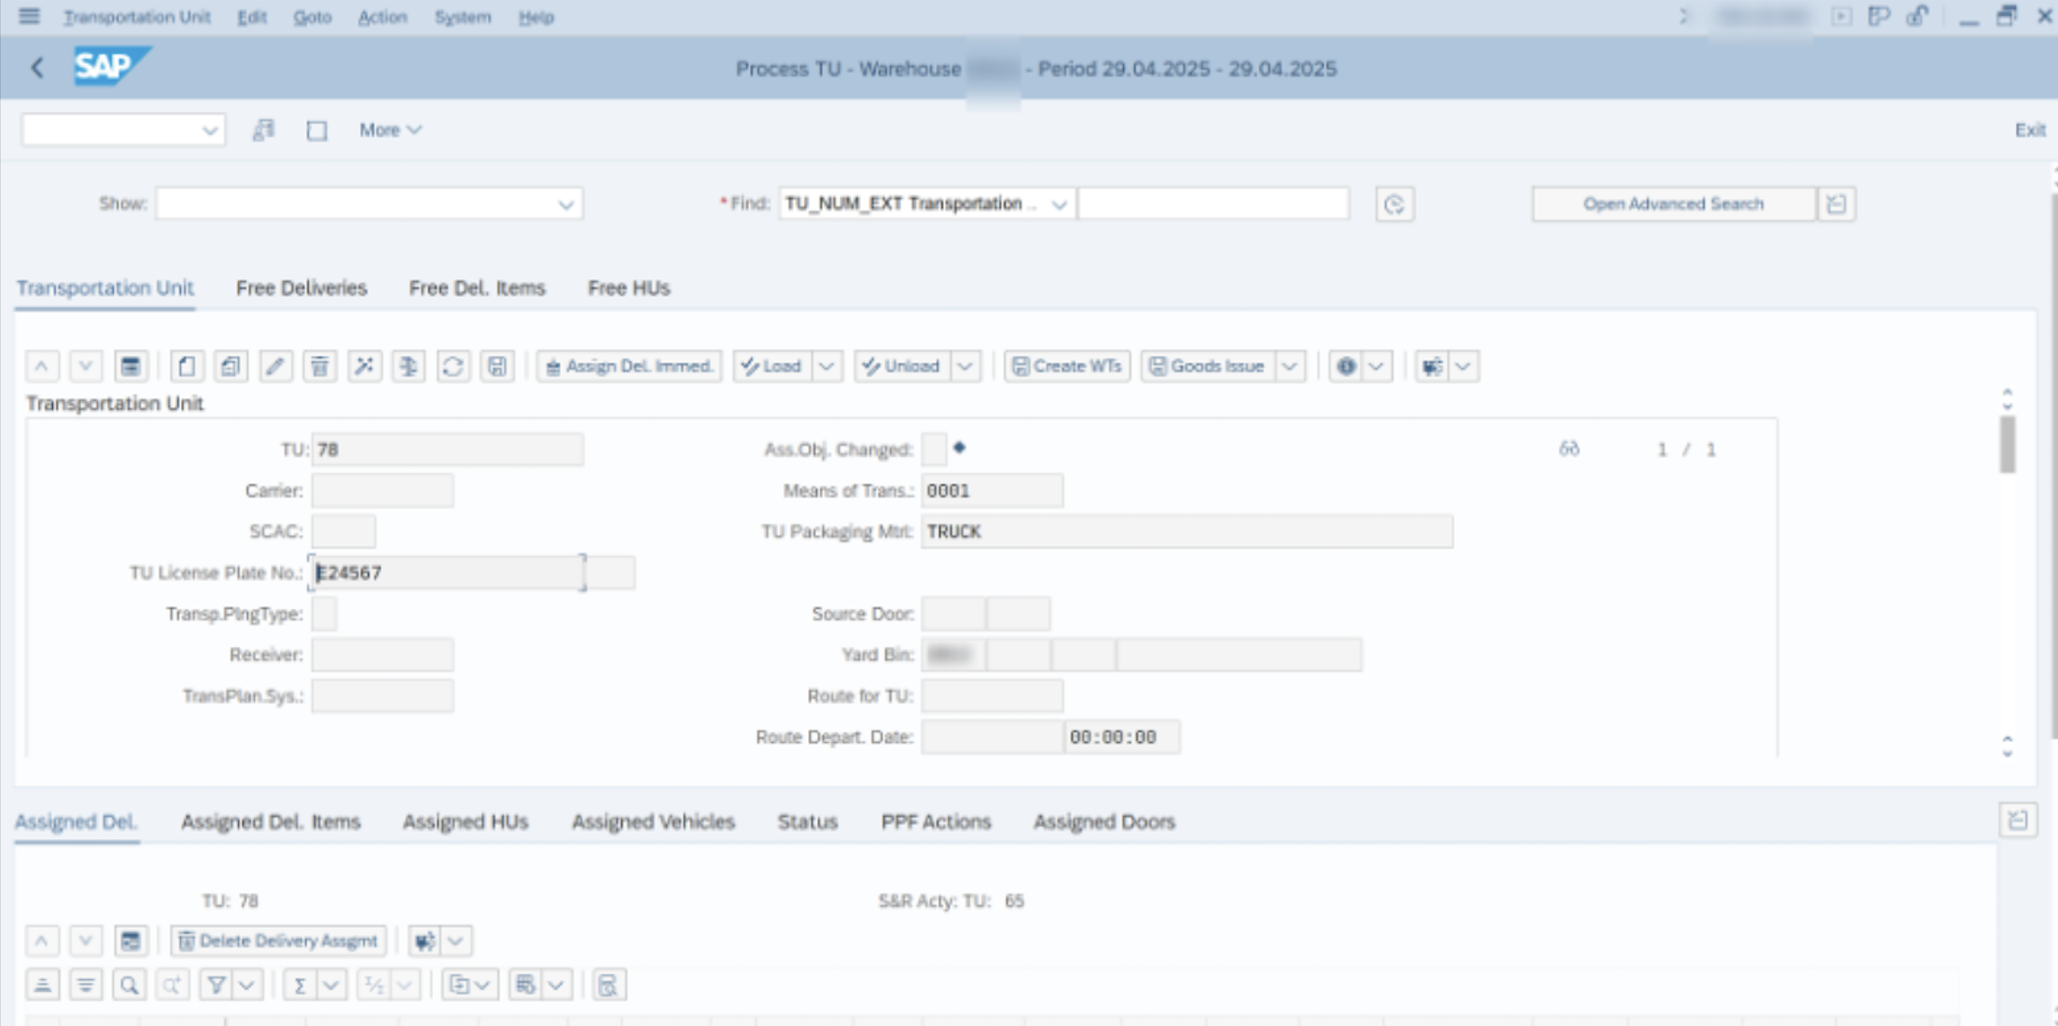Screen dimensions: 2058x1026
Task: Click the Open Advanced Search button
Action: [x=1673, y=204]
